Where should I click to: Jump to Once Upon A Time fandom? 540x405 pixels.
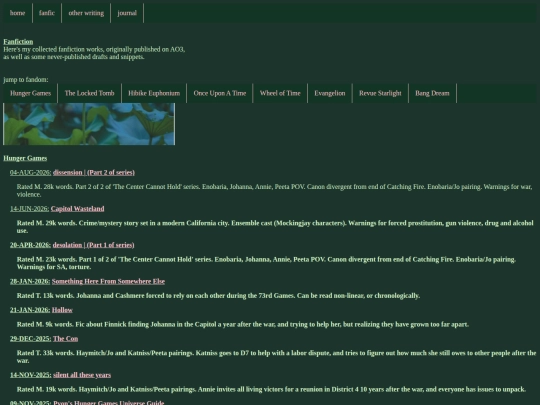point(220,93)
